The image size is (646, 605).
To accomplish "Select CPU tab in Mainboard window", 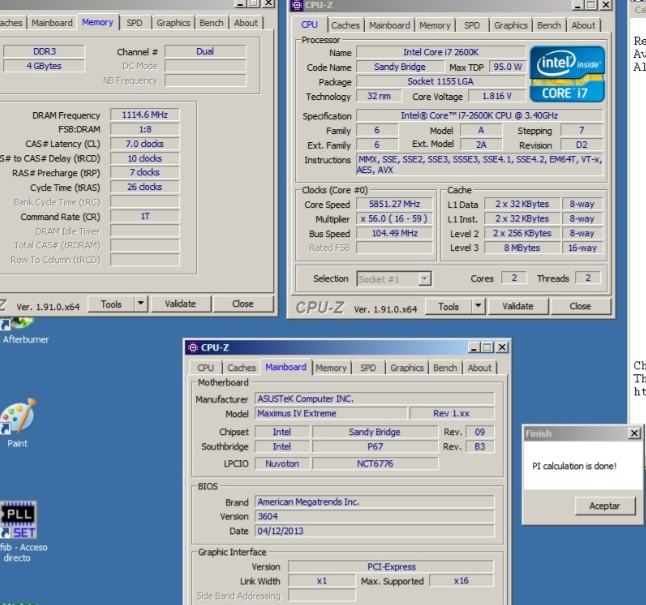I will click(205, 368).
